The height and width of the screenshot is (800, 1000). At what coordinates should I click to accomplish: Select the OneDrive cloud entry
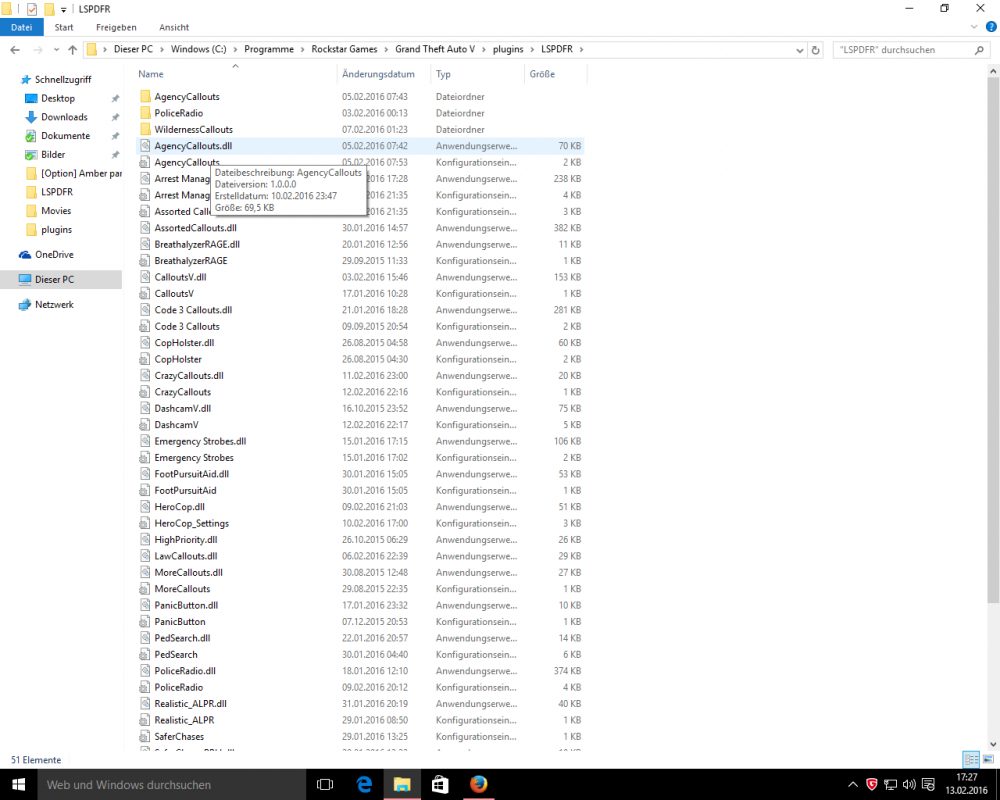click(54, 255)
